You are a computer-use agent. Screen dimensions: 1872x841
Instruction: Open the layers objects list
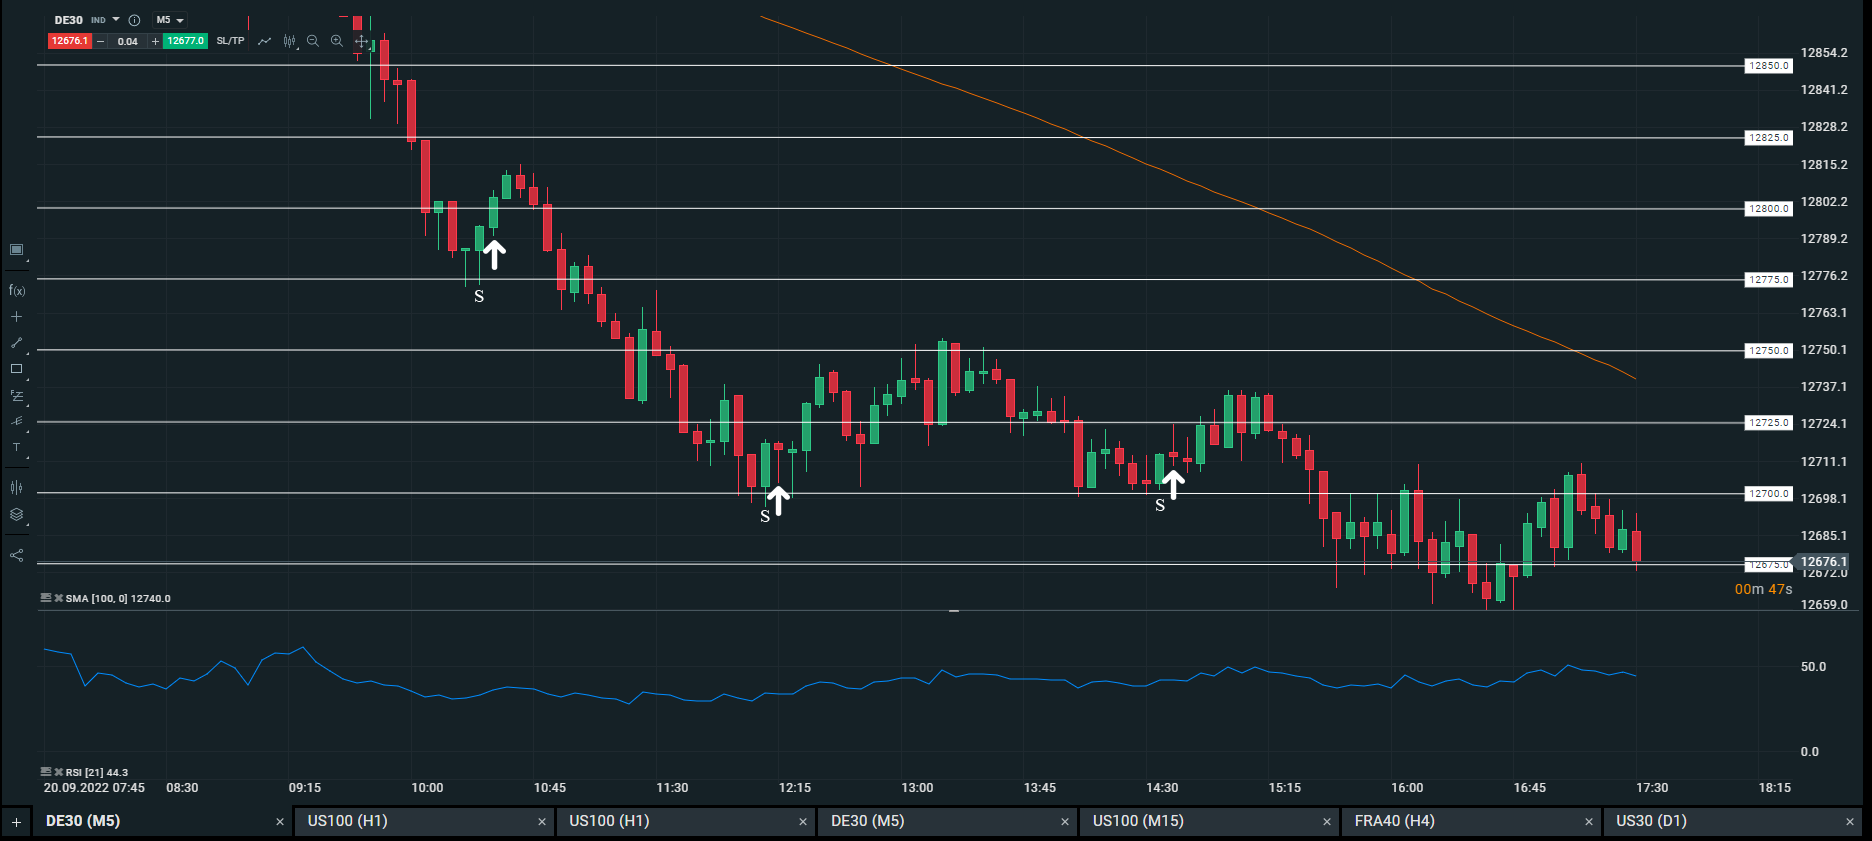pos(16,515)
